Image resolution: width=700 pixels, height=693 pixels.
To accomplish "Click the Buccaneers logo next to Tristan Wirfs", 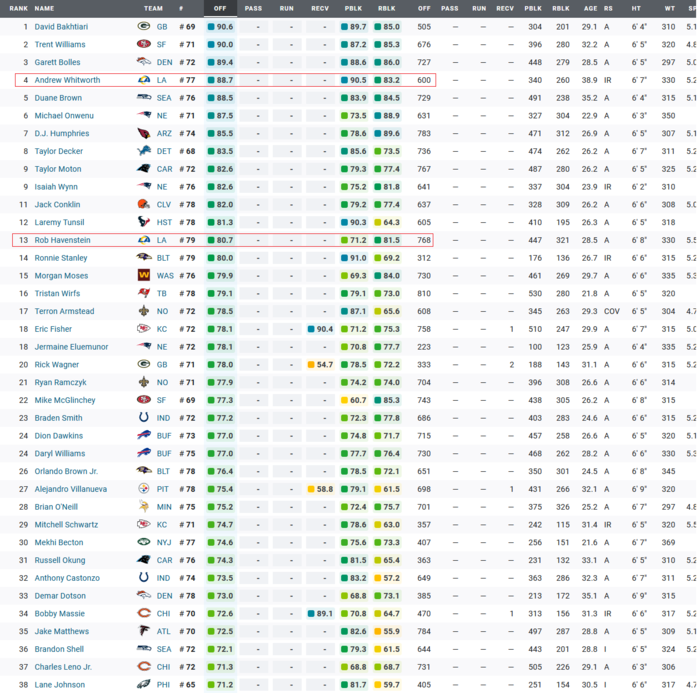I will coord(144,293).
